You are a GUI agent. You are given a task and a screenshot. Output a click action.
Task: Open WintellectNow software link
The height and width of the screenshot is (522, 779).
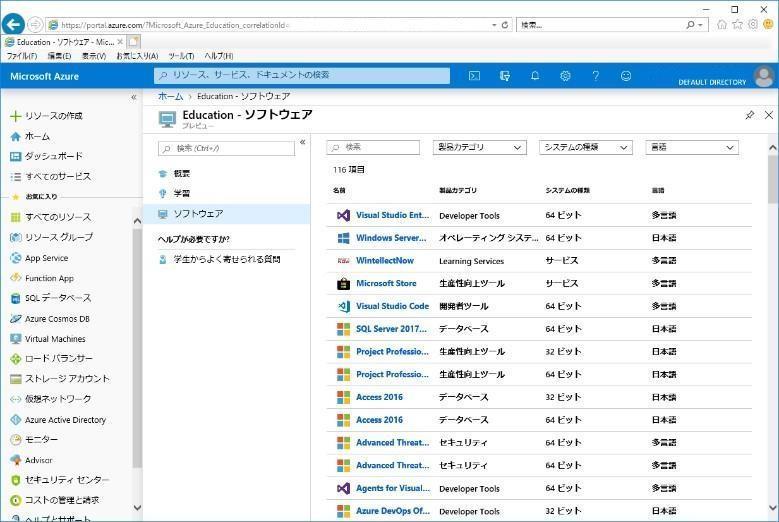click(385, 260)
